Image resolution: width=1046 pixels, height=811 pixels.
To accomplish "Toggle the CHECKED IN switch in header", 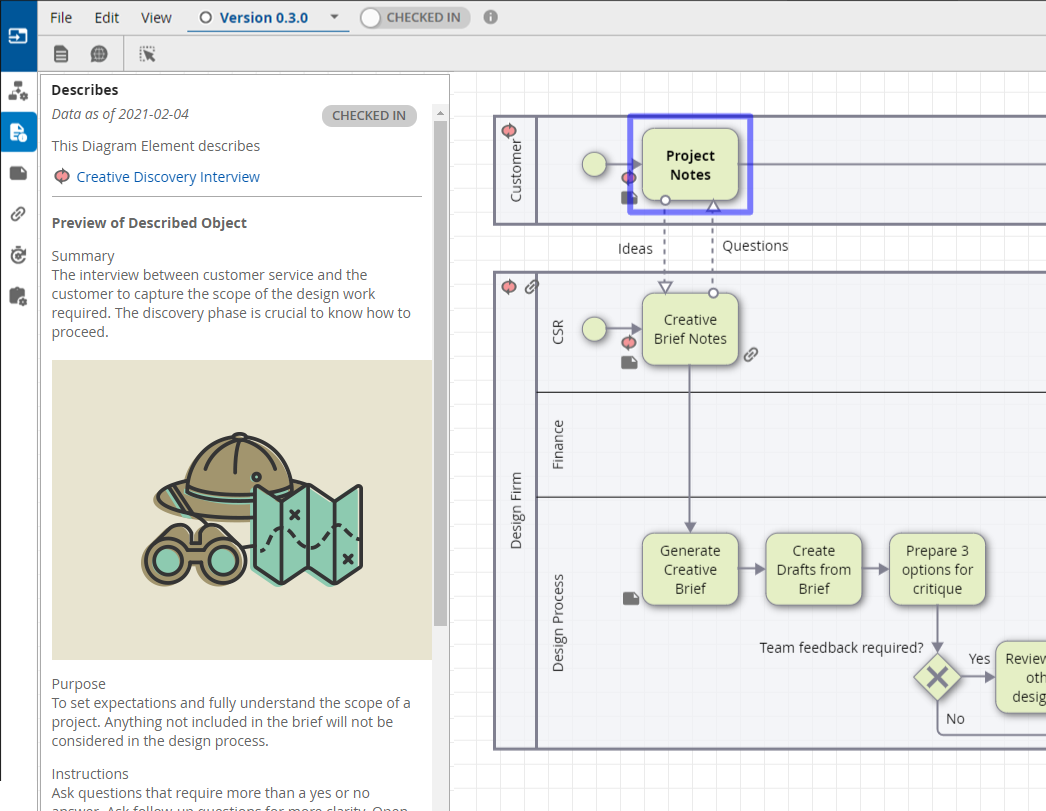I will [x=415, y=18].
